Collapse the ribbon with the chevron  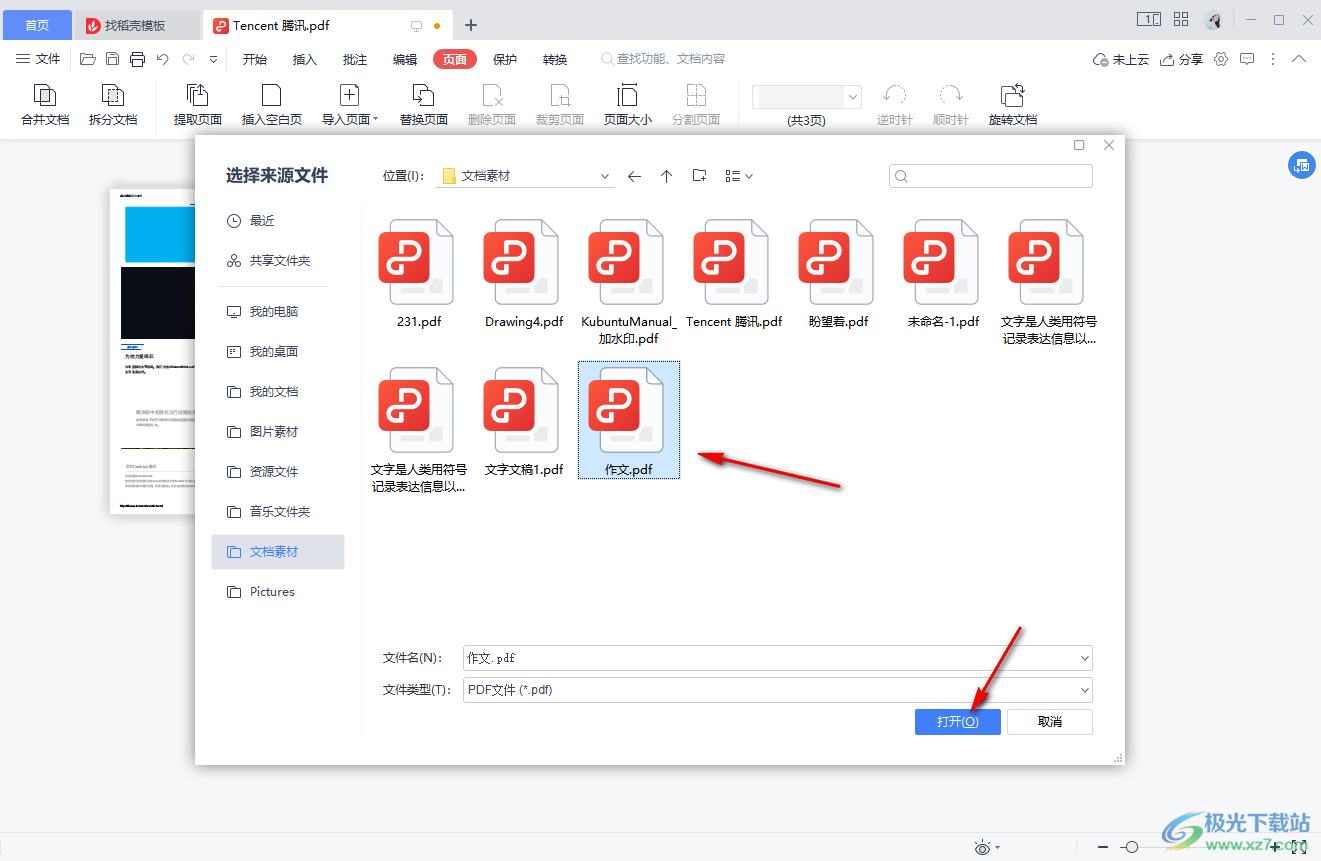[1299, 59]
